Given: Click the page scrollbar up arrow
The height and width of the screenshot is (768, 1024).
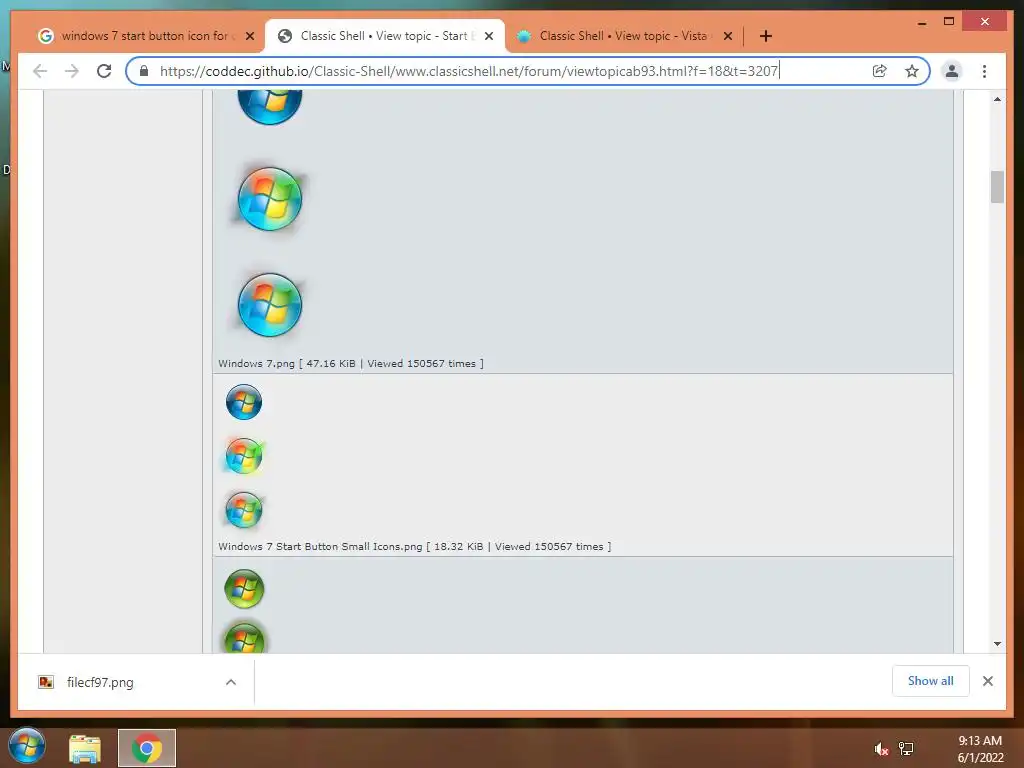Looking at the screenshot, I should pos(997,99).
